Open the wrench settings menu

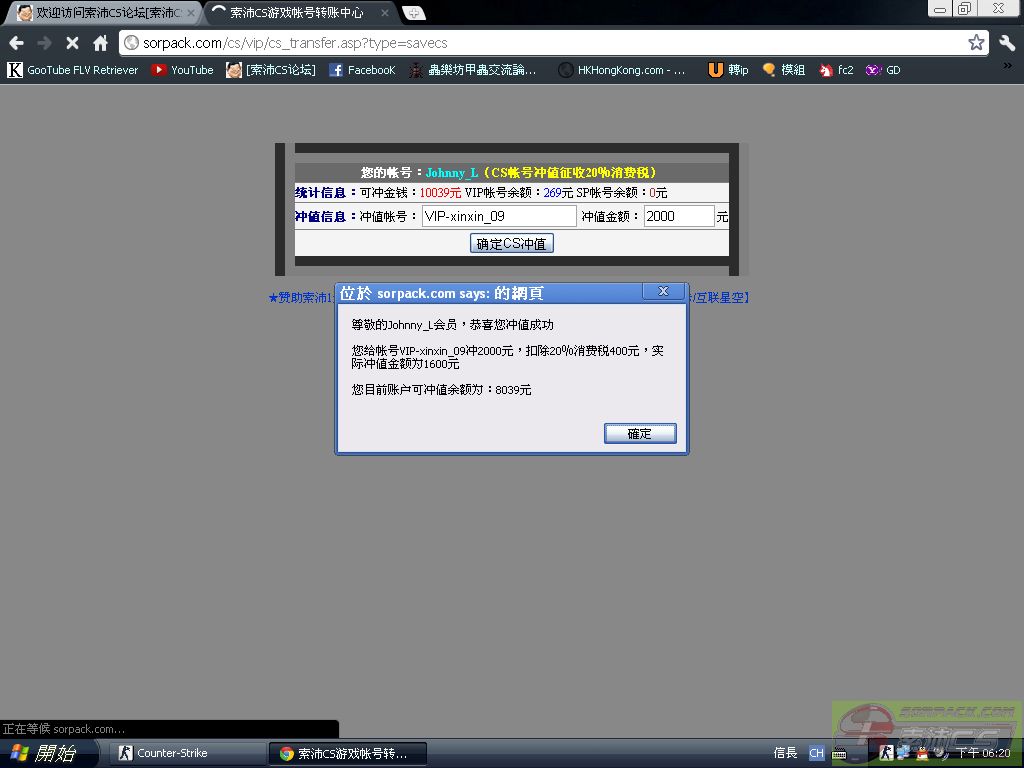tap(1006, 43)
